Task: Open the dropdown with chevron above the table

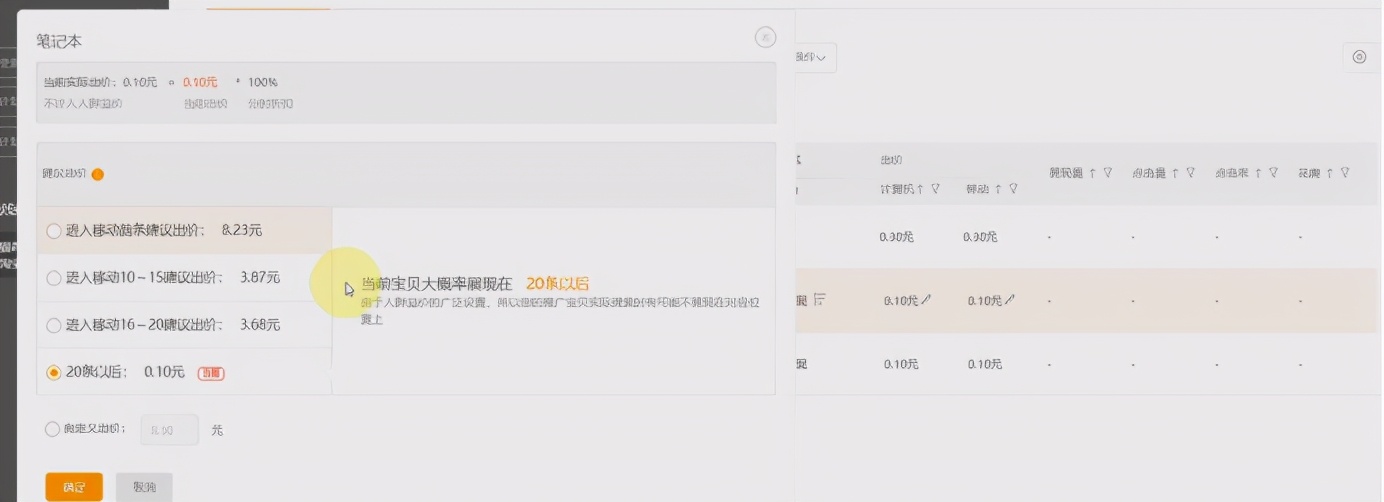Action: pyautogui.click(x=815, y=58)
